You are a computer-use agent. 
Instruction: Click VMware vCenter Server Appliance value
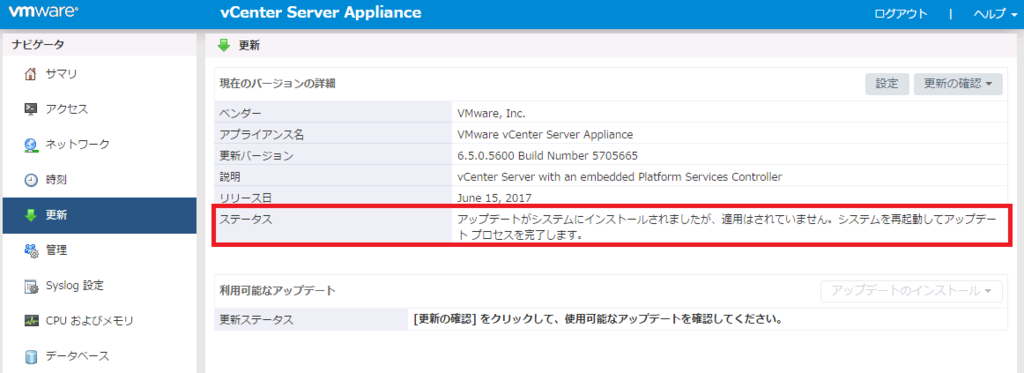[x=545, y=135]
